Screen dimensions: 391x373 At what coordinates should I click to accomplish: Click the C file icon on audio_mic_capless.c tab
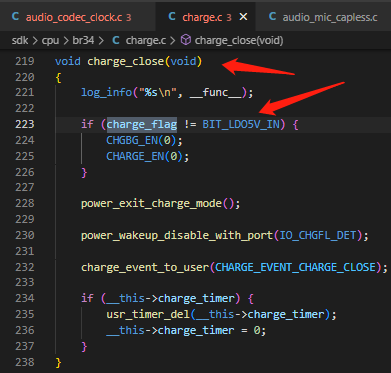(x=272, y=16)
